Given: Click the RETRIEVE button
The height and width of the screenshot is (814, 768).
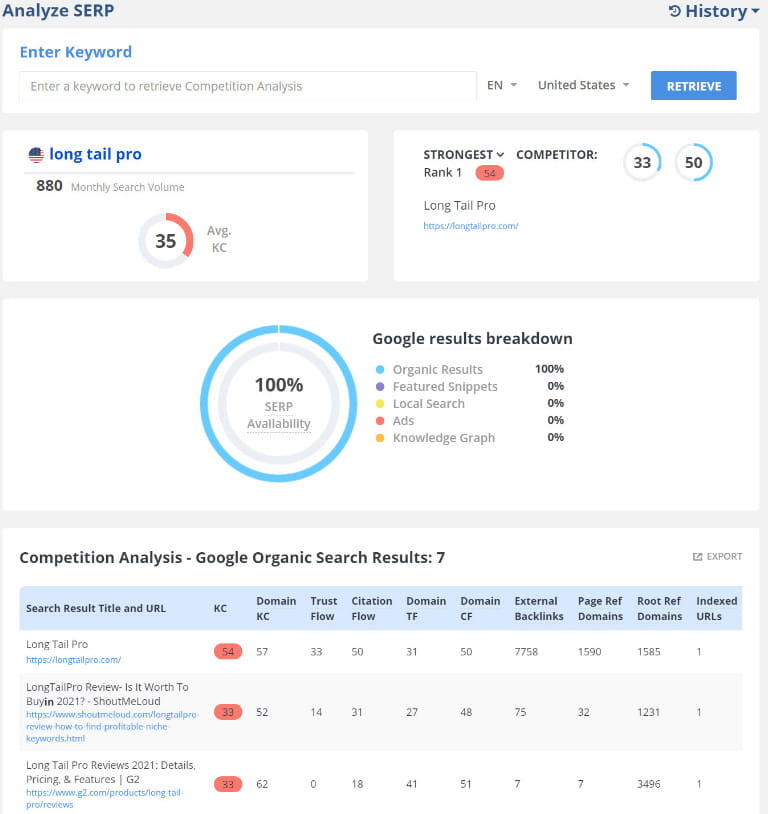Looking at the screenshot, I should 694,86.
